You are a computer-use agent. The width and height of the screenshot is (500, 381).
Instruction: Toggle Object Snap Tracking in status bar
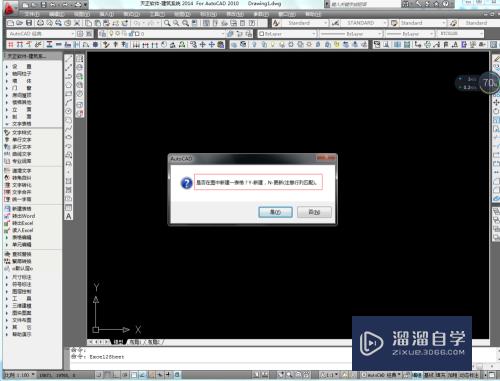point(142,375)
